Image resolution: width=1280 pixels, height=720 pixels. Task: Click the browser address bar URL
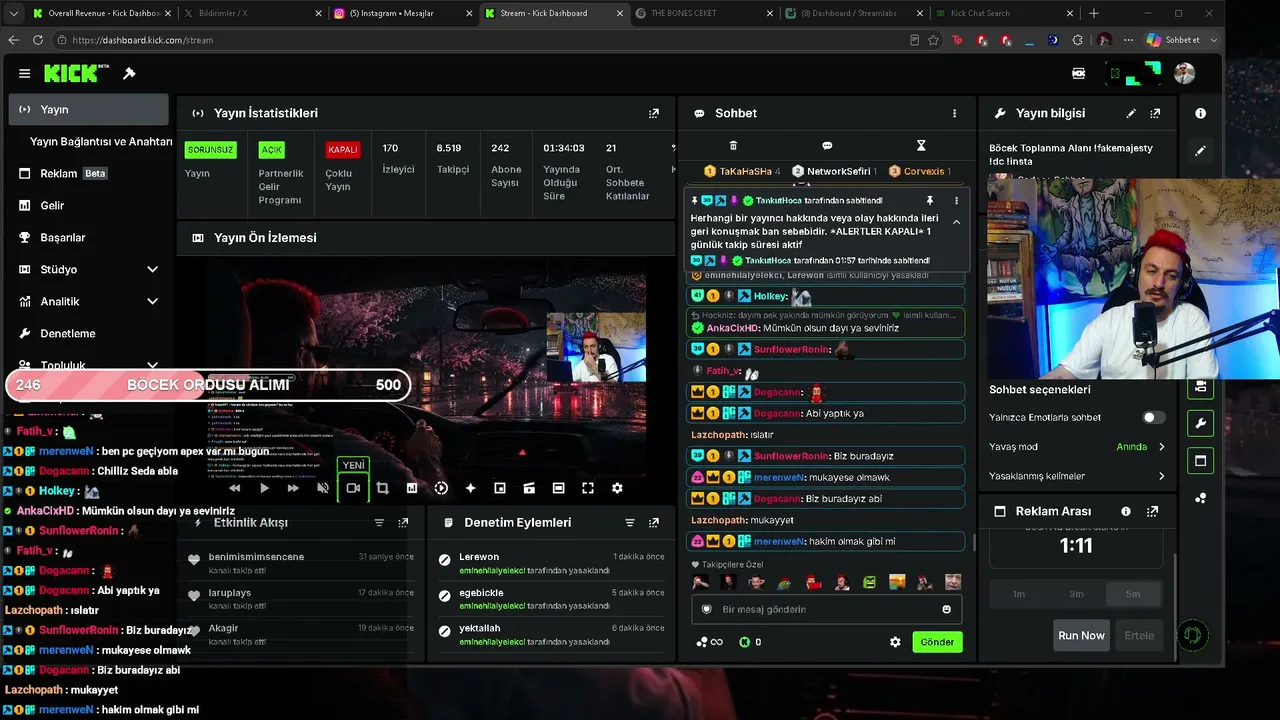click(143, 40)
